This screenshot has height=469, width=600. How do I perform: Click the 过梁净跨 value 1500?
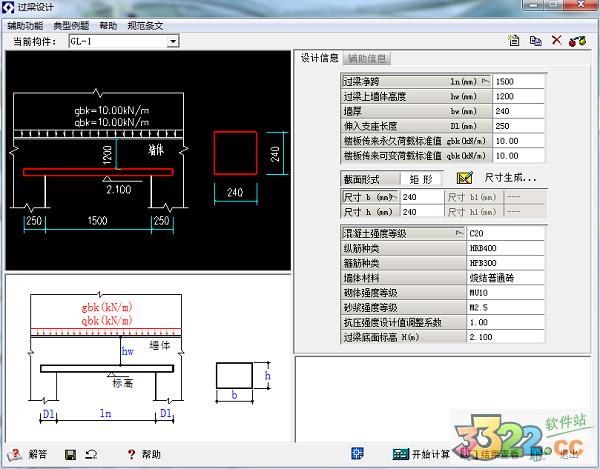point(518,81)
